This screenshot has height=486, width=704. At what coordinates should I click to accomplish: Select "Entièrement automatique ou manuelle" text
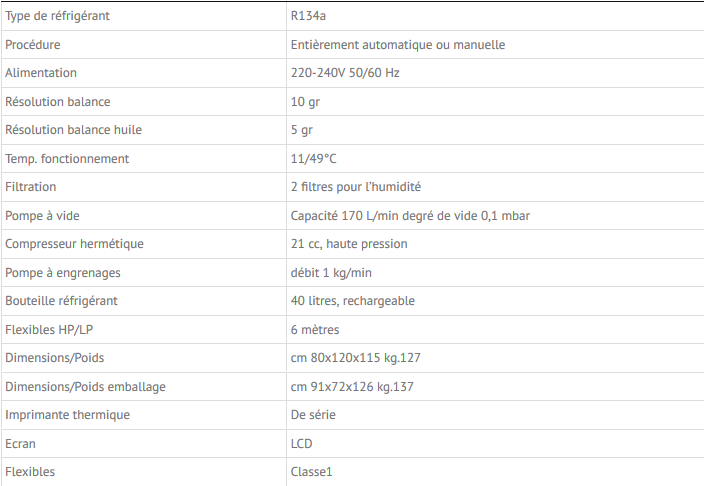[x=397, y=45]
